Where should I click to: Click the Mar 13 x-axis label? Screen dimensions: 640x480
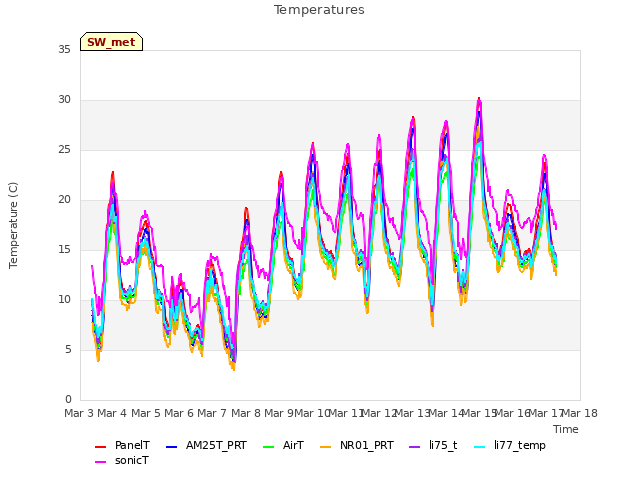(412, 413)
